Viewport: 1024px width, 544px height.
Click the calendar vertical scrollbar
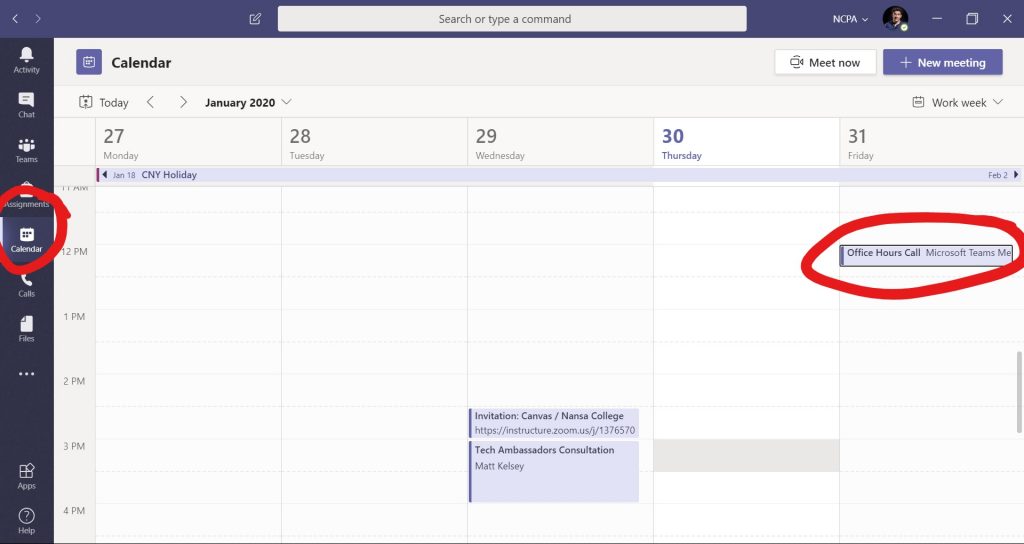[x=1018, y=392]
